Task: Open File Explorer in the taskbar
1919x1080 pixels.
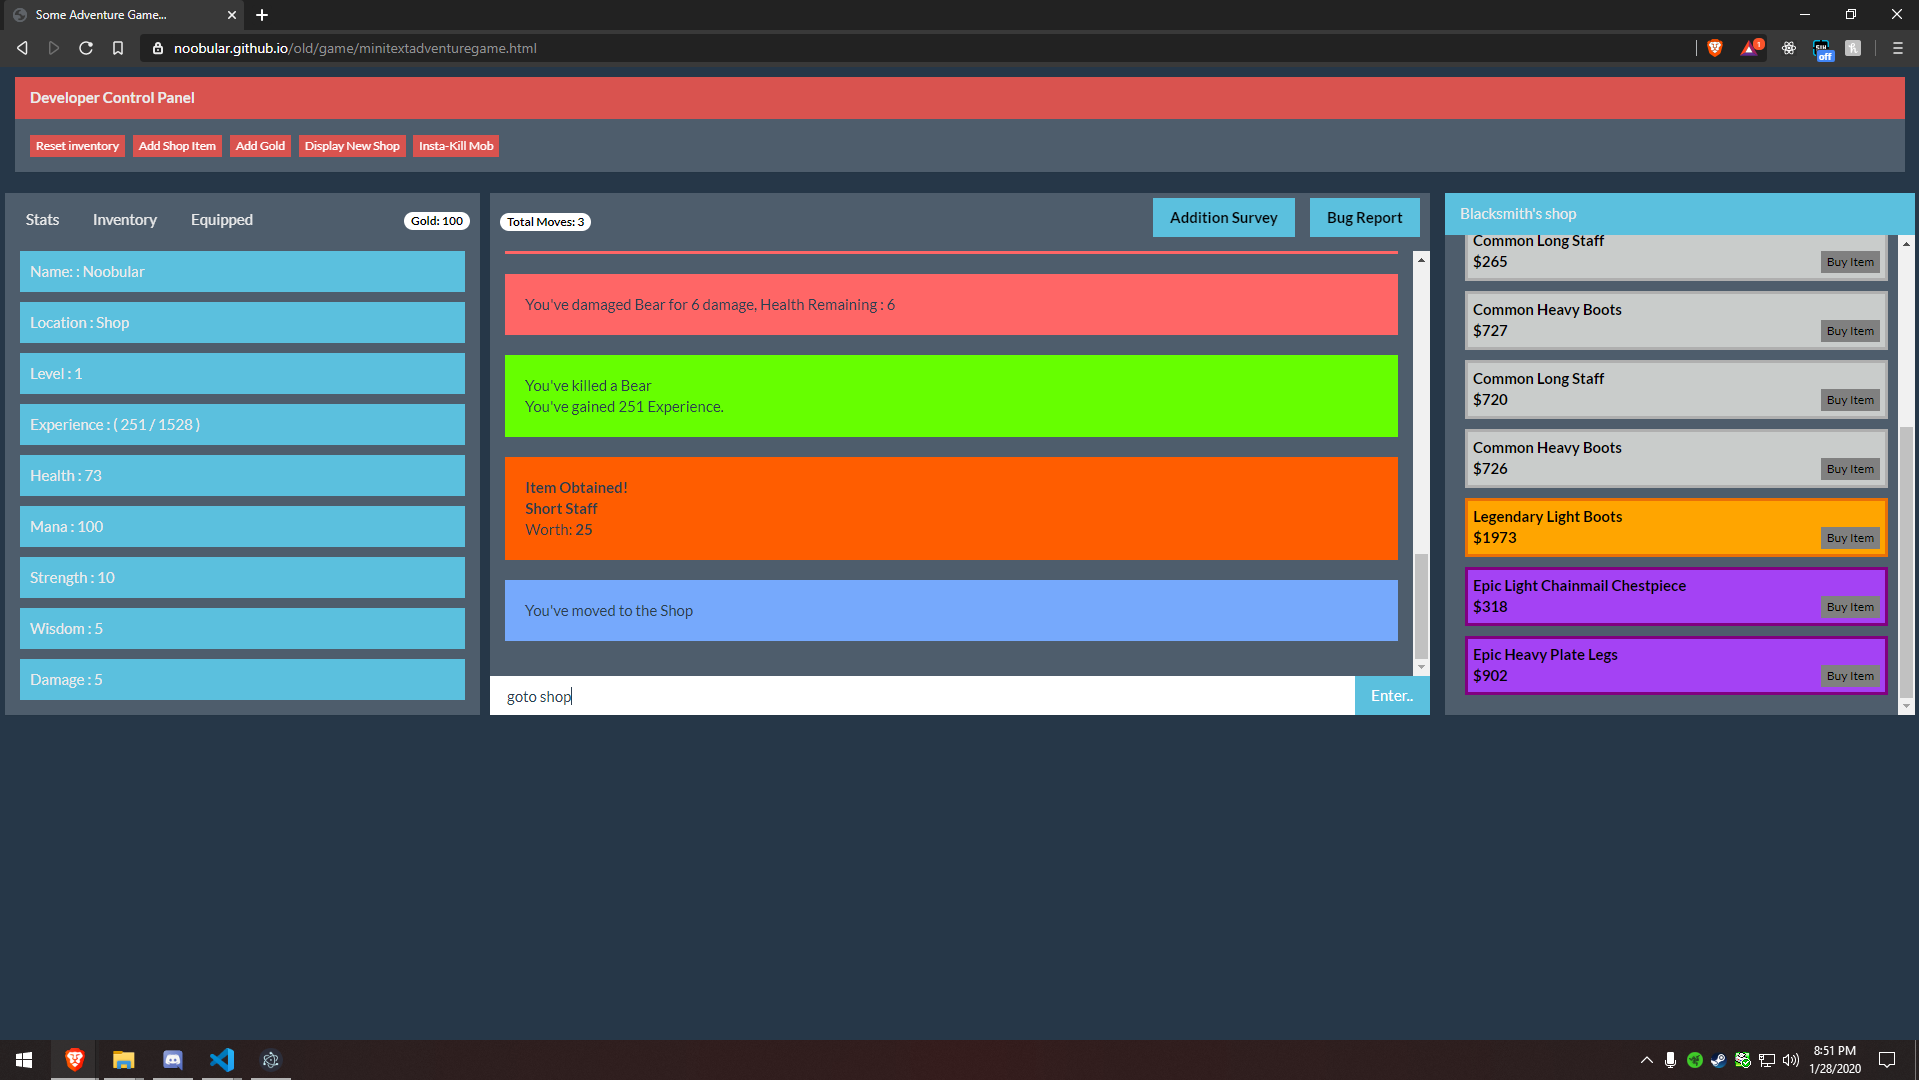Action: click(123, 1059)
